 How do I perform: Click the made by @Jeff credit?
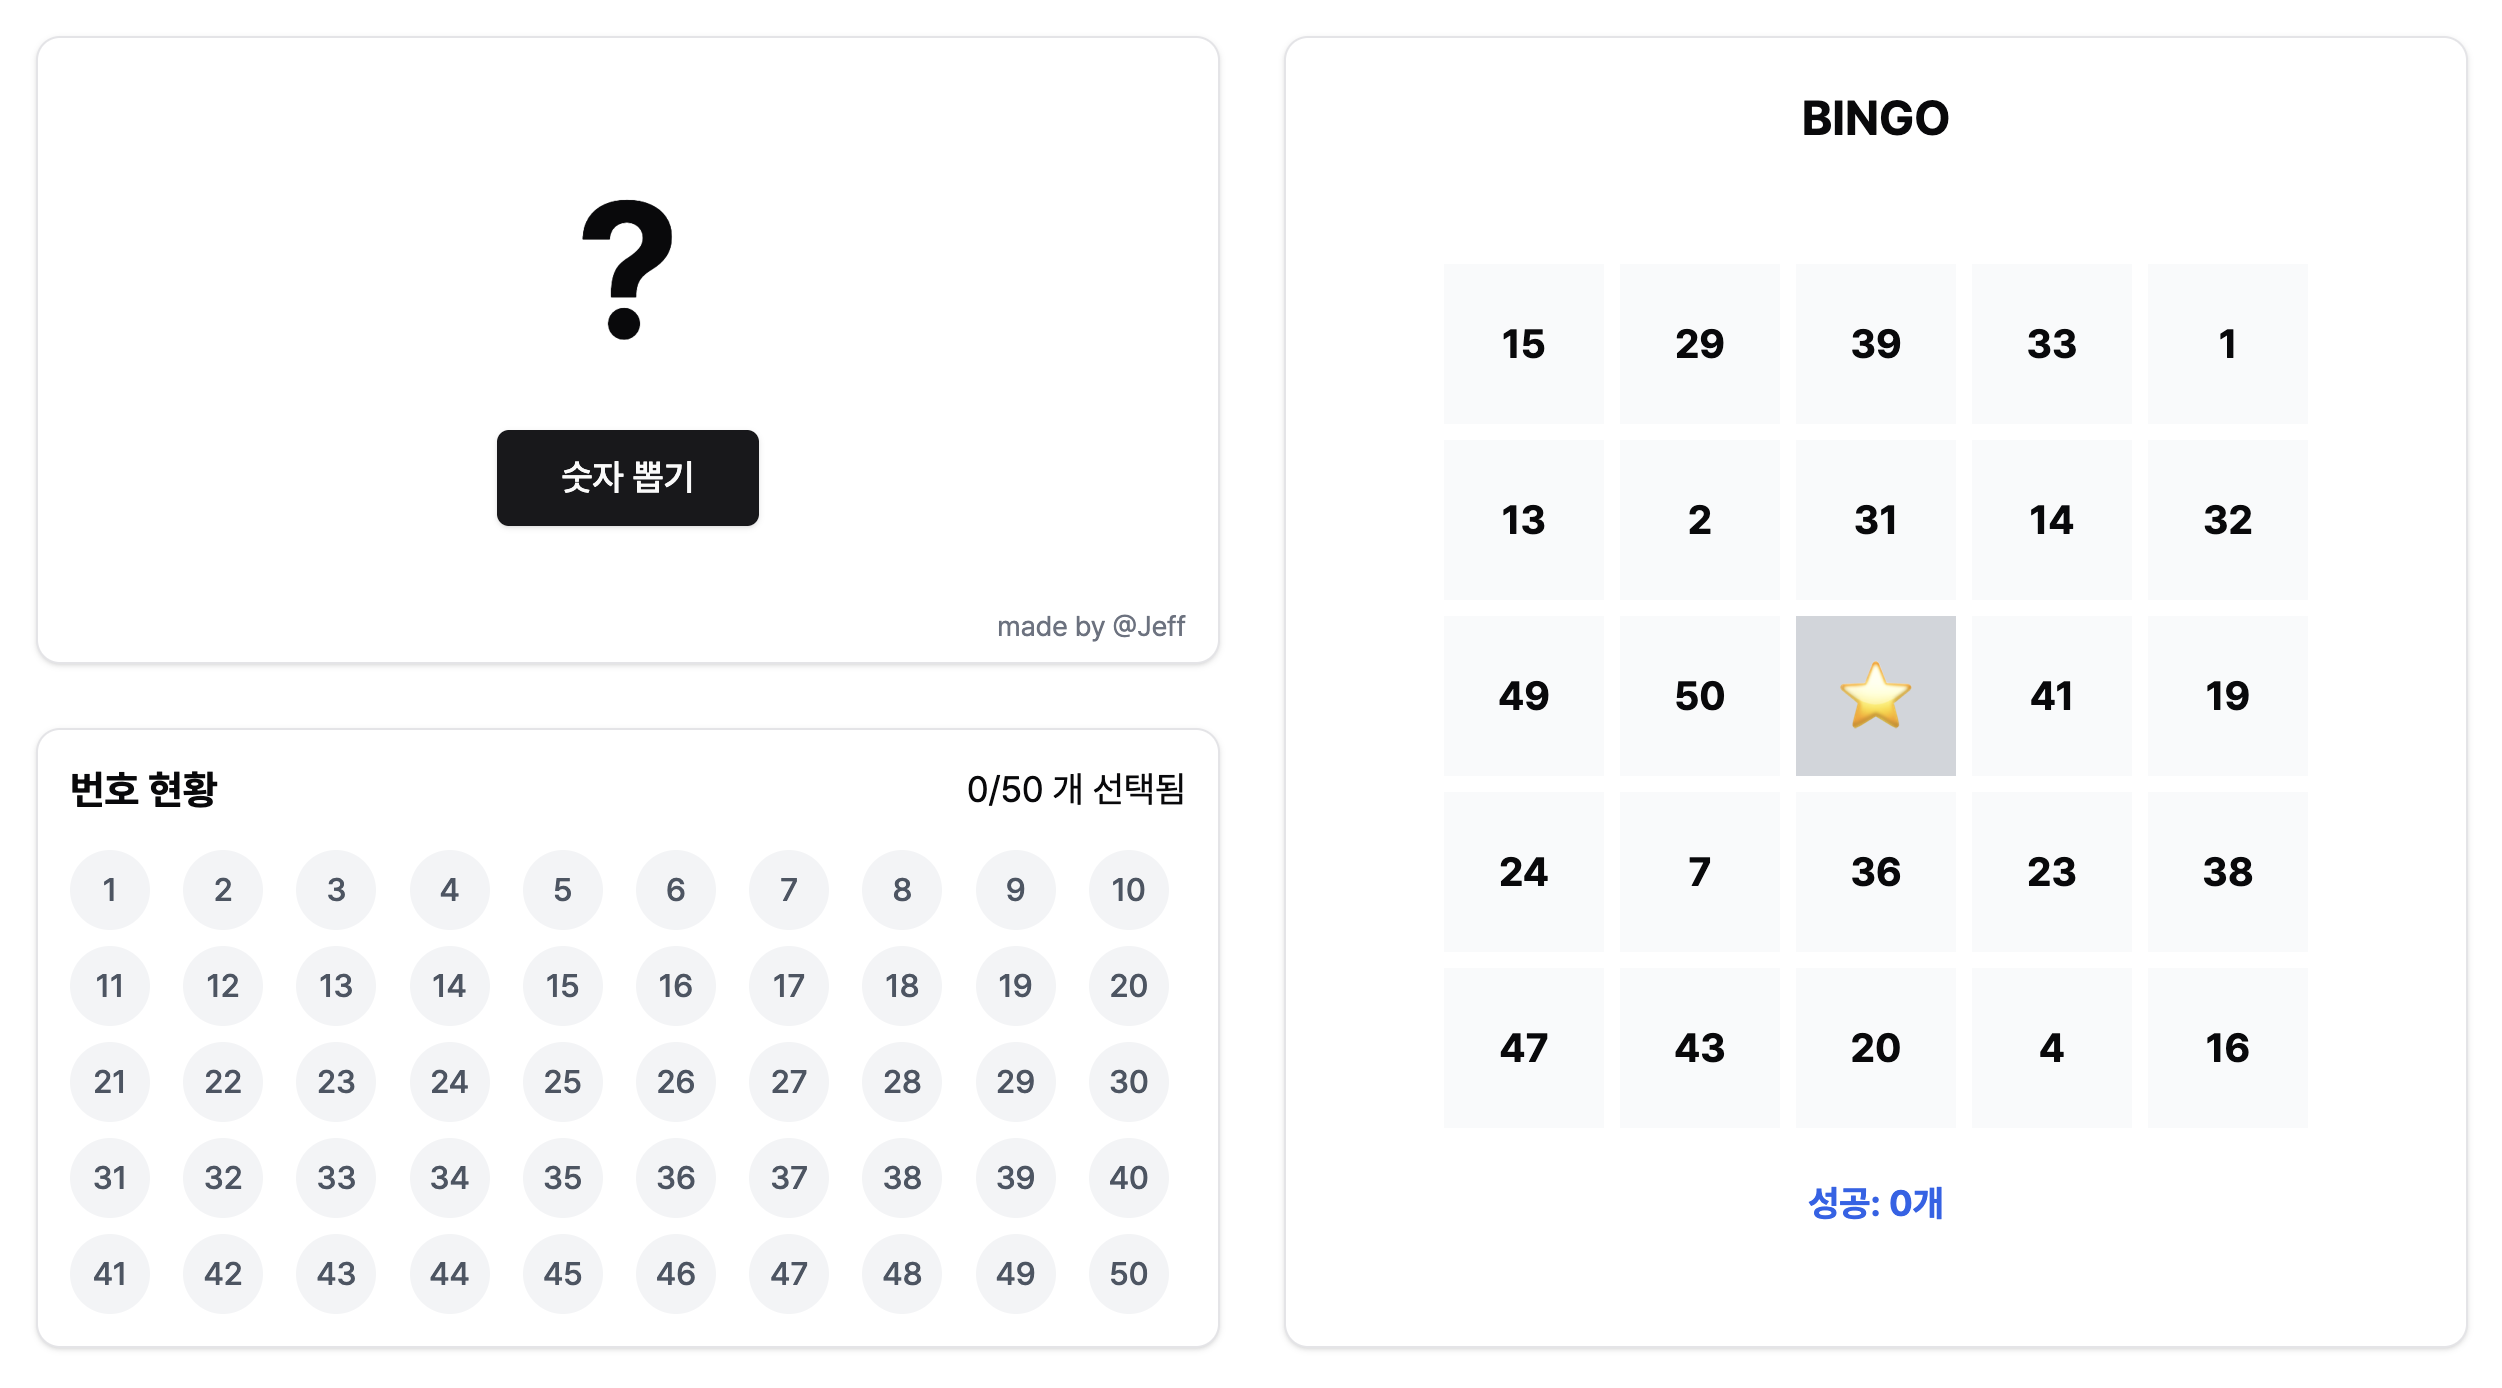[x=1090, y=626]
